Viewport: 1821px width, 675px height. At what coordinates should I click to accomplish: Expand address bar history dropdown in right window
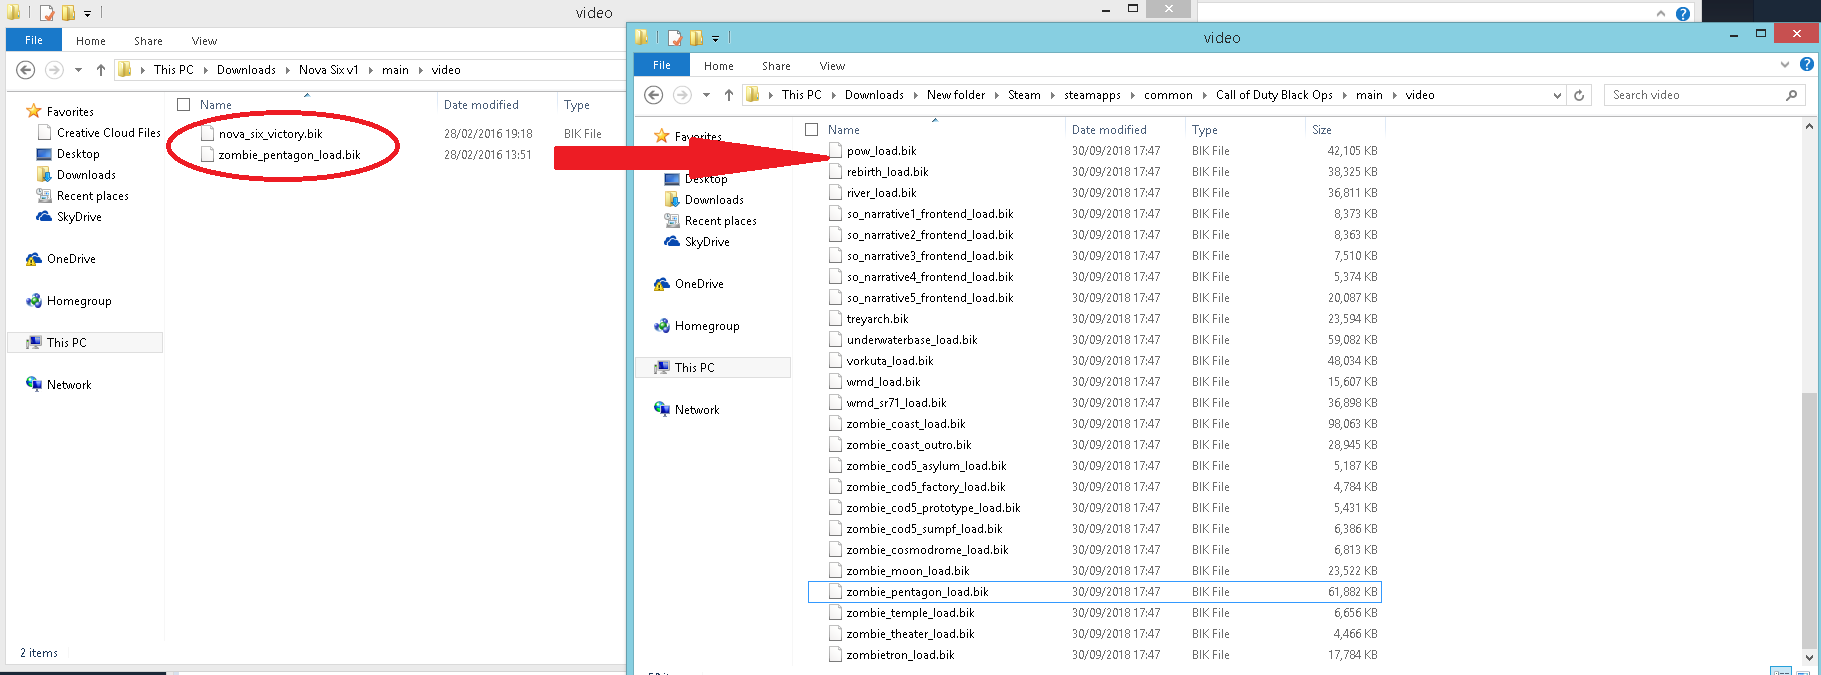pos(1557,95)
